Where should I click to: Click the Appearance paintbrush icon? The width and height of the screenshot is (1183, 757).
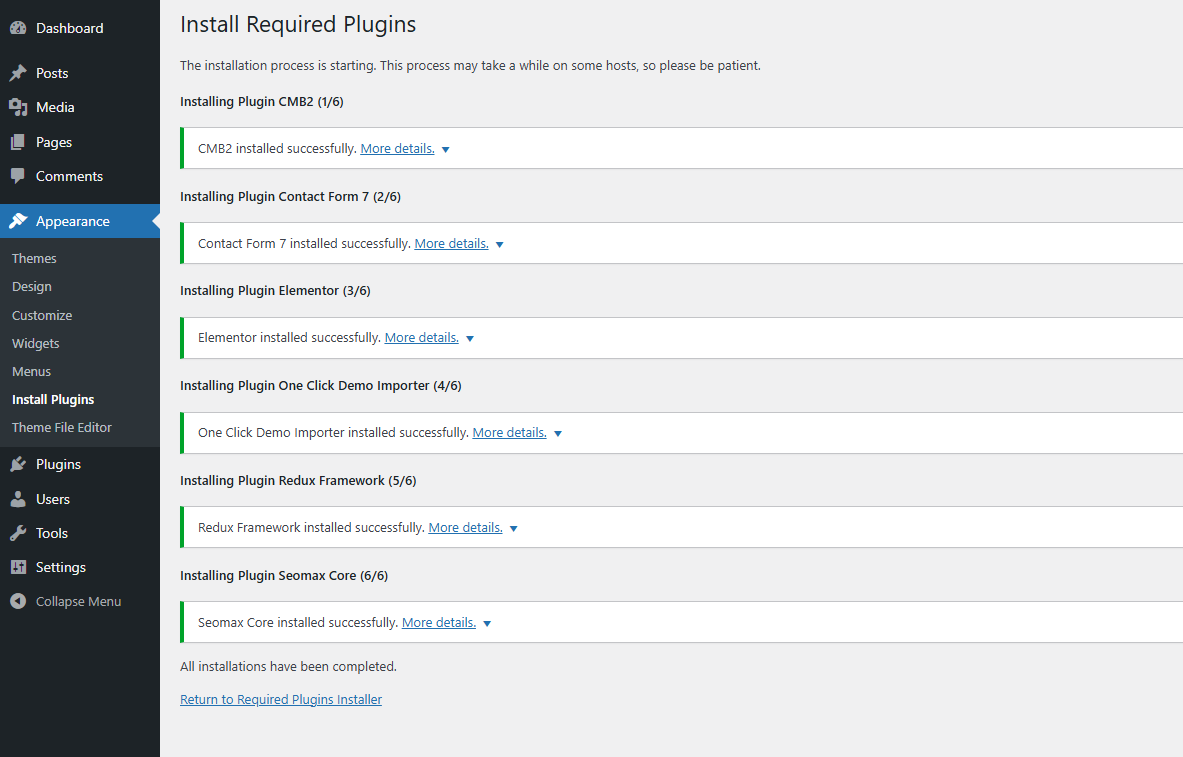[x=18, y=221]
